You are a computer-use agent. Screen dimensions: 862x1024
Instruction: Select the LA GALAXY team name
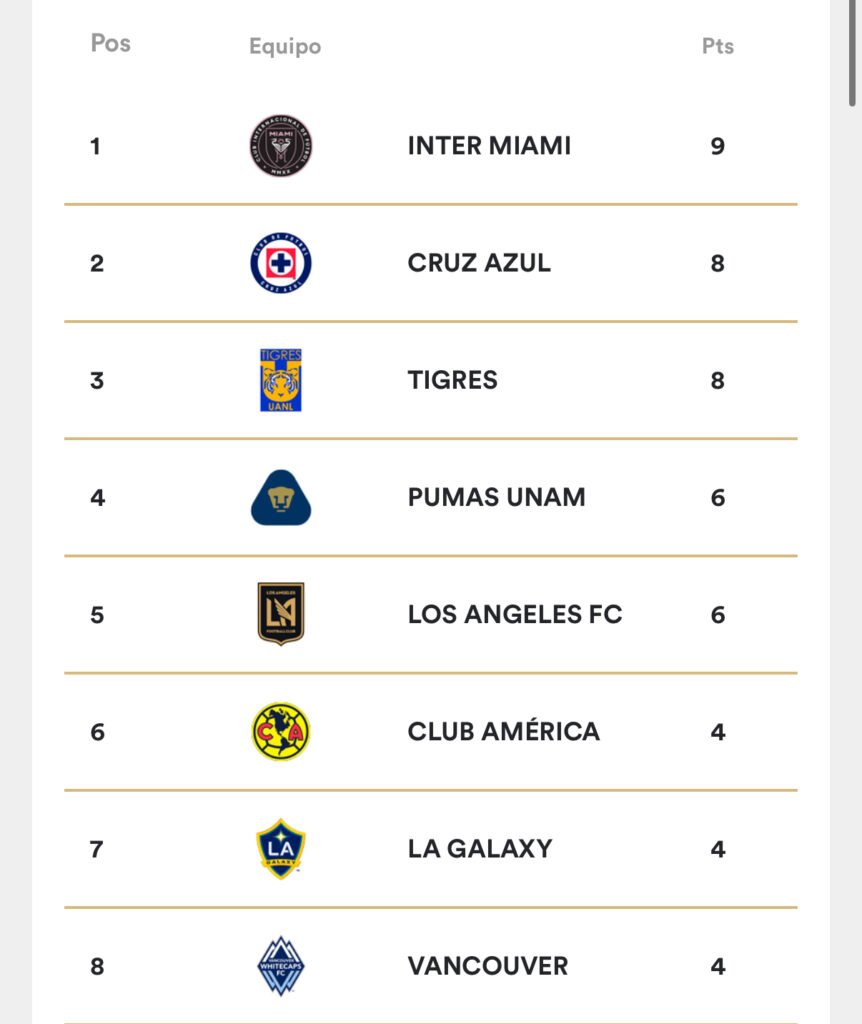click(480, 849)
